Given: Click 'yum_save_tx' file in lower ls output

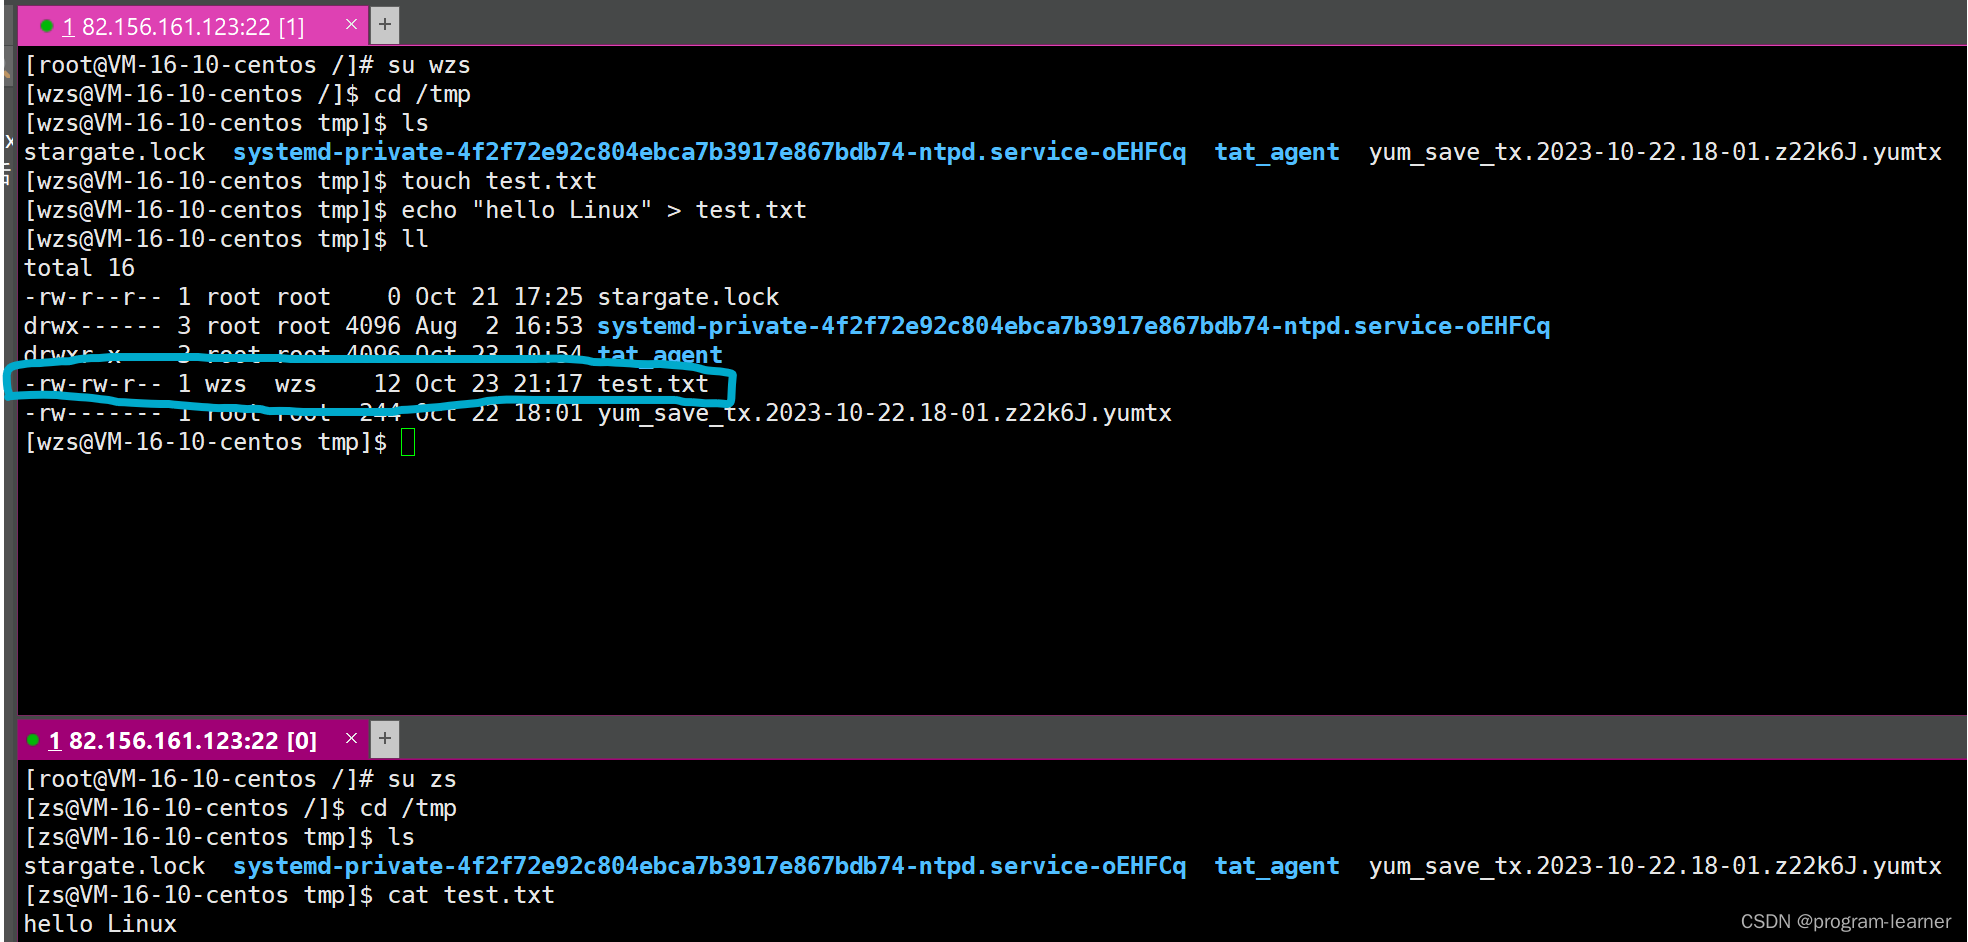Looking at the screenshot, I should 1655,866.
